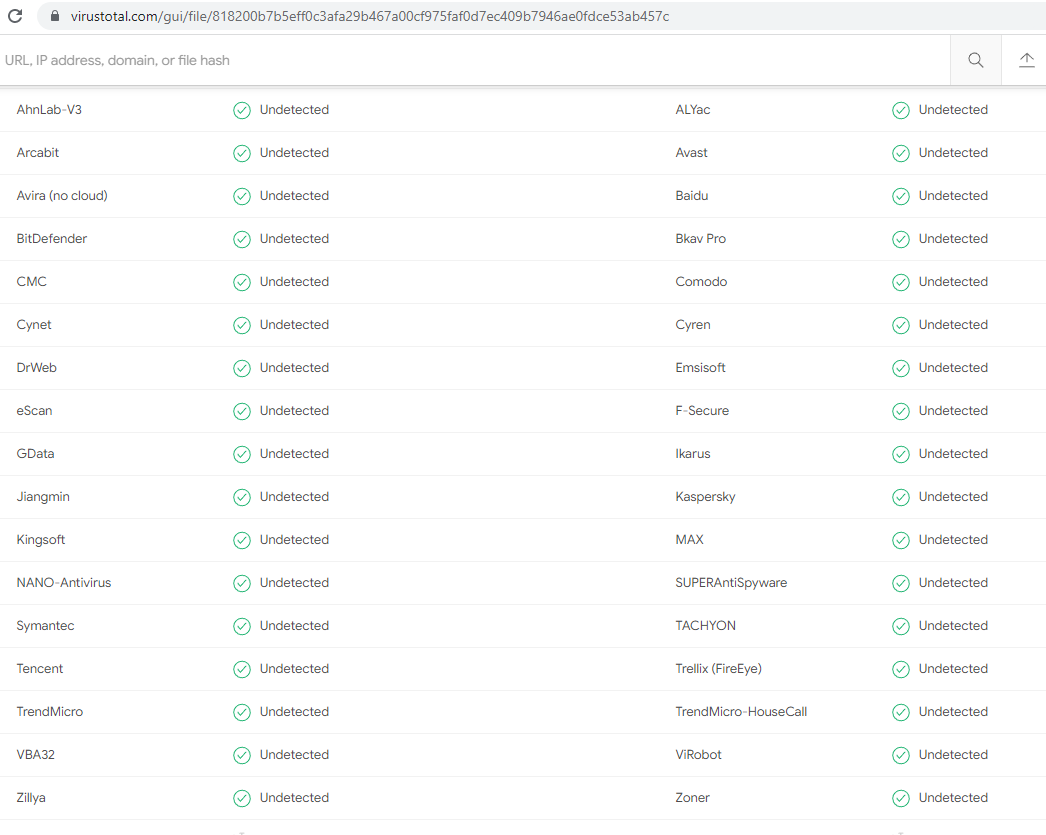
Task: Click the green checkmark next to Kaspersky
Action: coord(900,497)
